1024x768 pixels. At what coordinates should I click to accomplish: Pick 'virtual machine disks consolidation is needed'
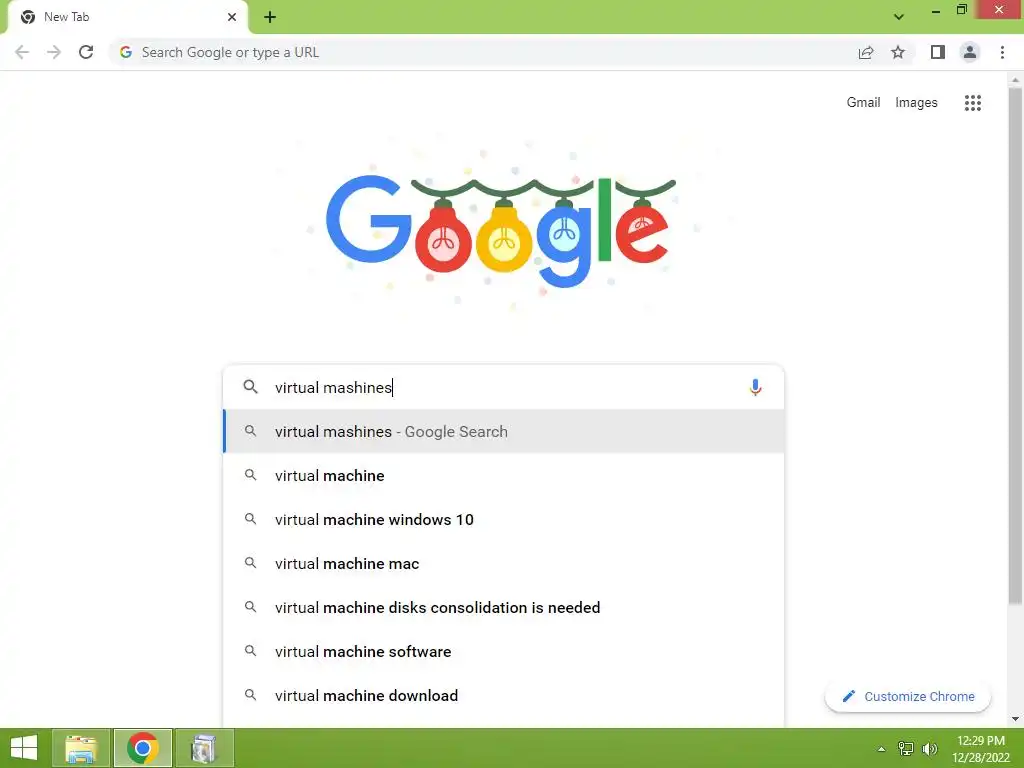[x=504, y=607]
